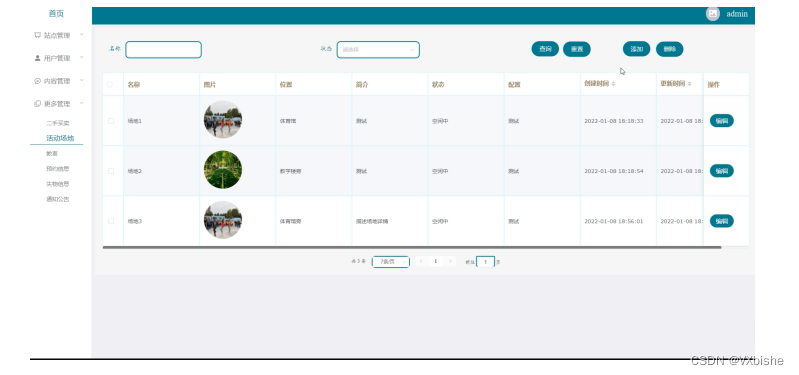Click the creation time 2022-01-08 18:18:54
This screenshot has height=375, width=799.
click(614, 171)
